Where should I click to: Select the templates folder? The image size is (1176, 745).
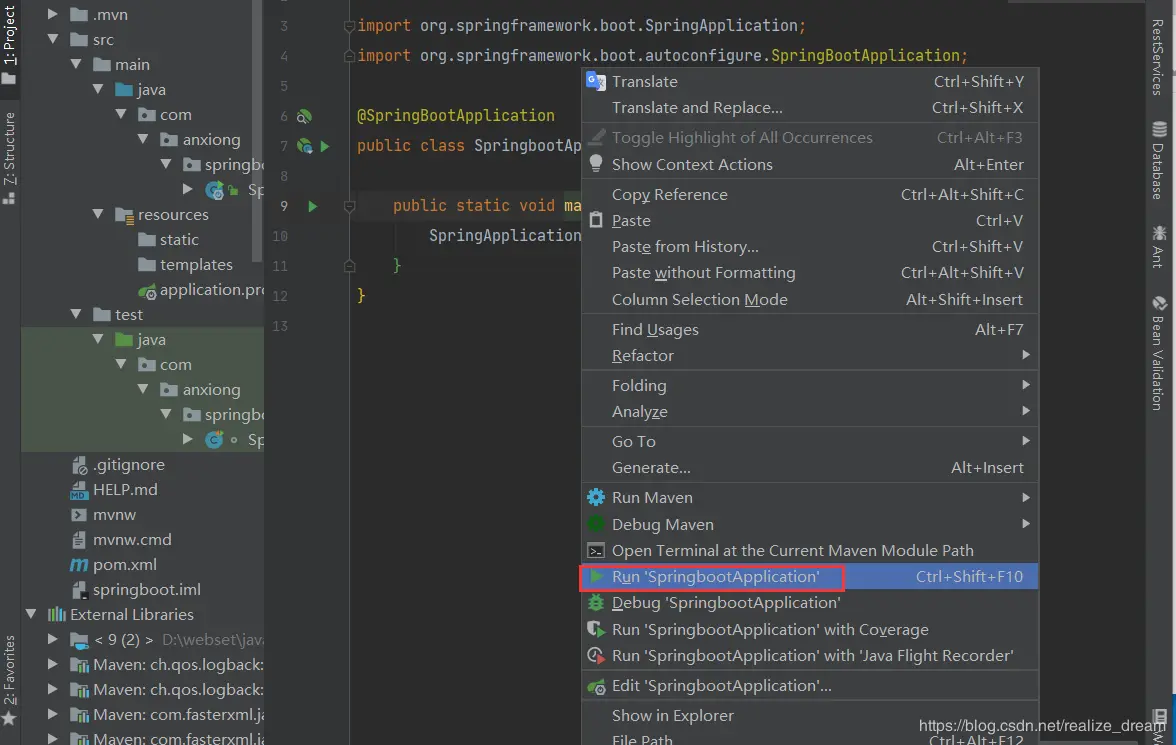click(x=185, y=264)
